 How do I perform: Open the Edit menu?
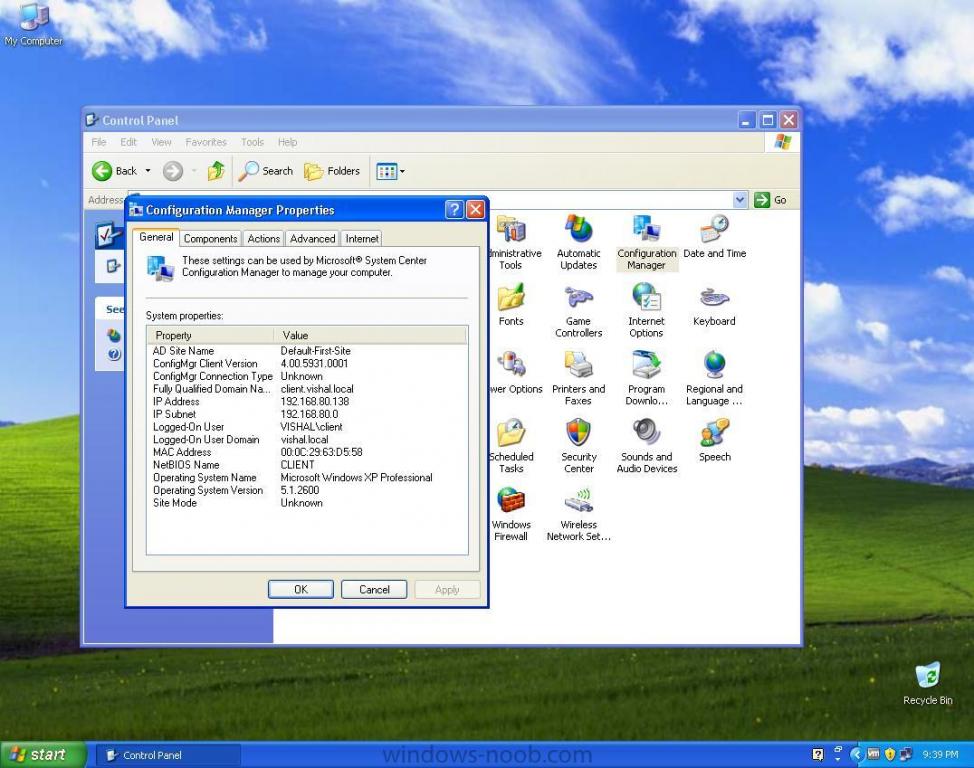128,142
